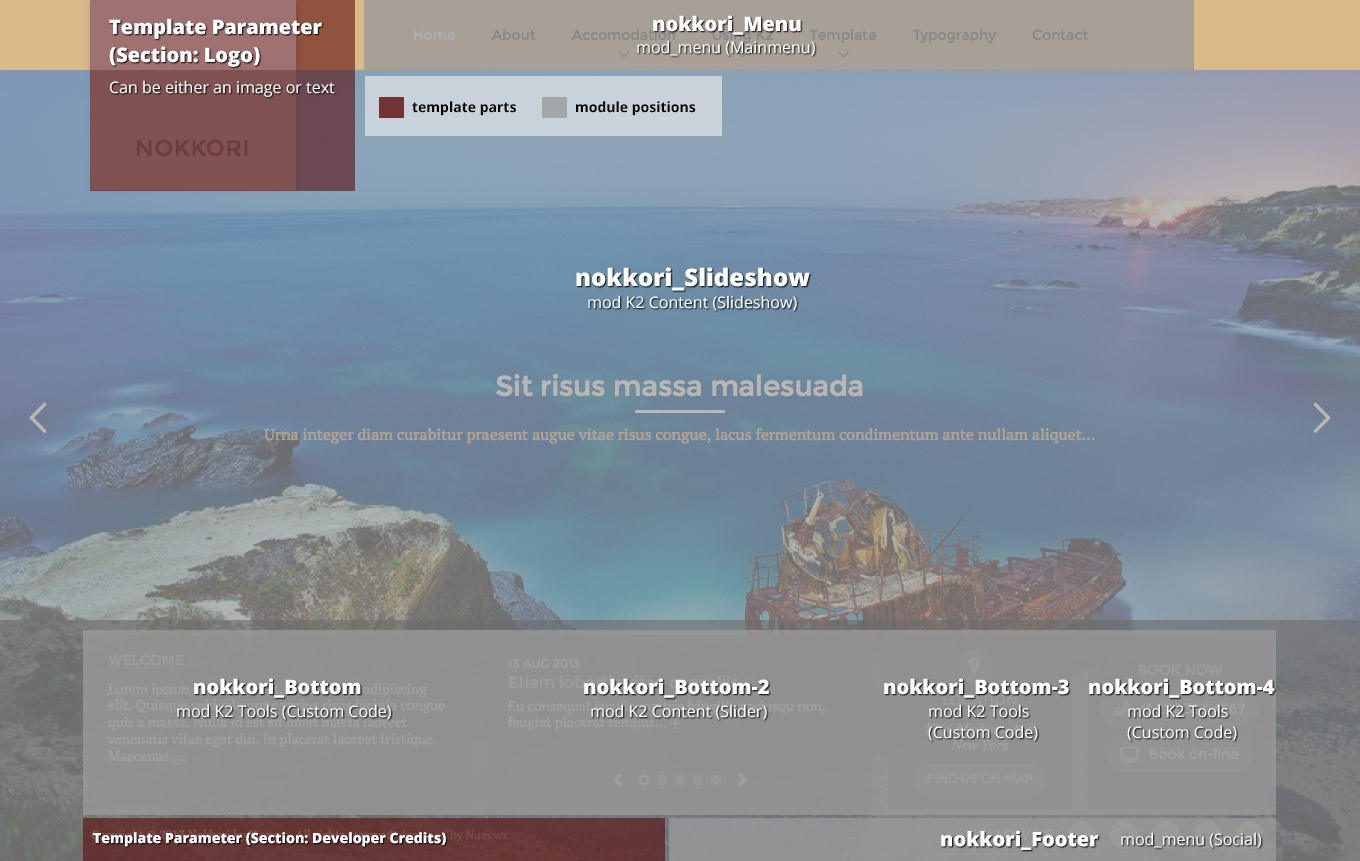Open the Contact menu item
Viewport: 1360px width, 861px height.
(x=1060, y=35)
